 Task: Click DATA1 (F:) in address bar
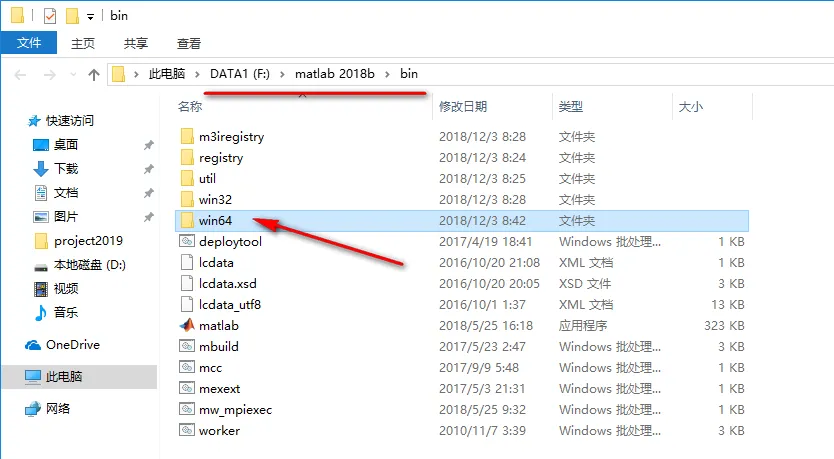240,74
